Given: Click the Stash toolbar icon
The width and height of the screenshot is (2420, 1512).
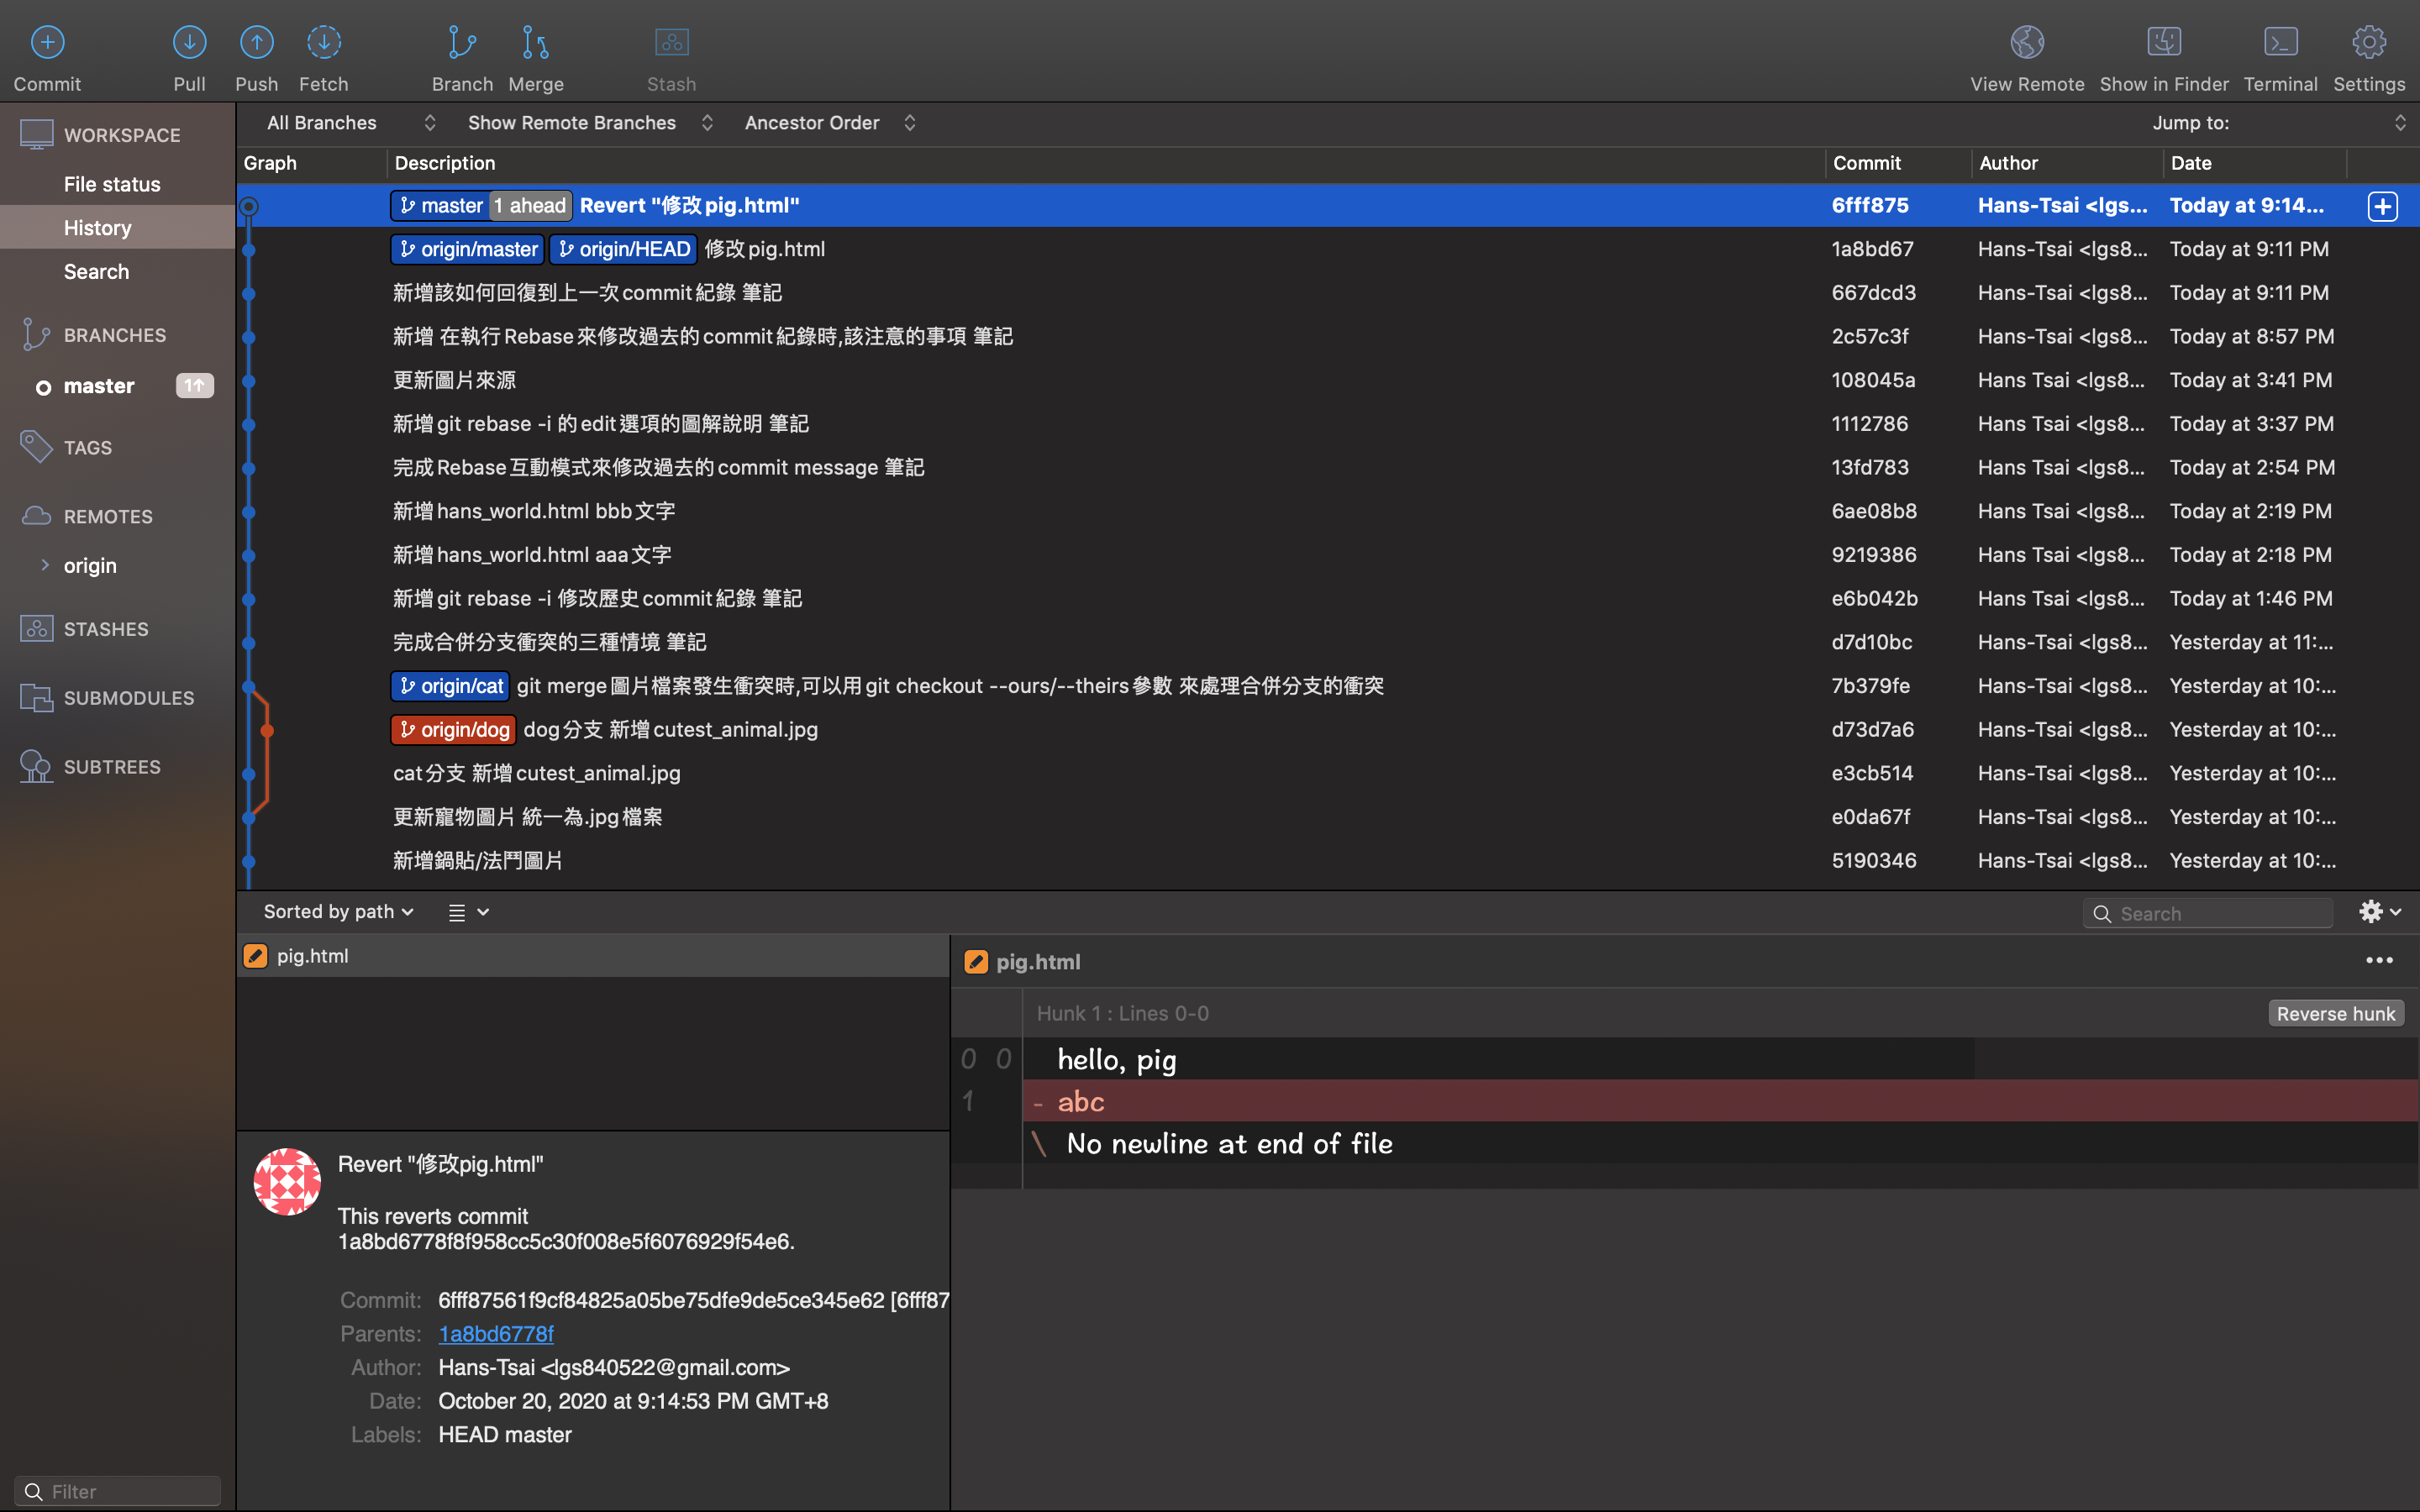Looking at the screenshot, I should pyautogui.click(x=672, y=42).
